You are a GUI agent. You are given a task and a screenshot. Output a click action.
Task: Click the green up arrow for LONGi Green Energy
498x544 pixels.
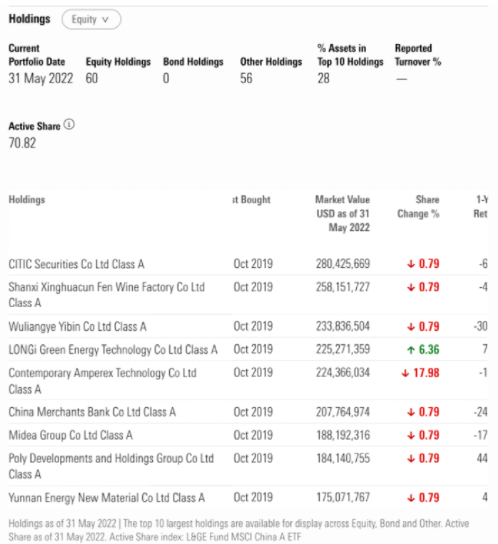pyautogui.click(x=411, y=350)
